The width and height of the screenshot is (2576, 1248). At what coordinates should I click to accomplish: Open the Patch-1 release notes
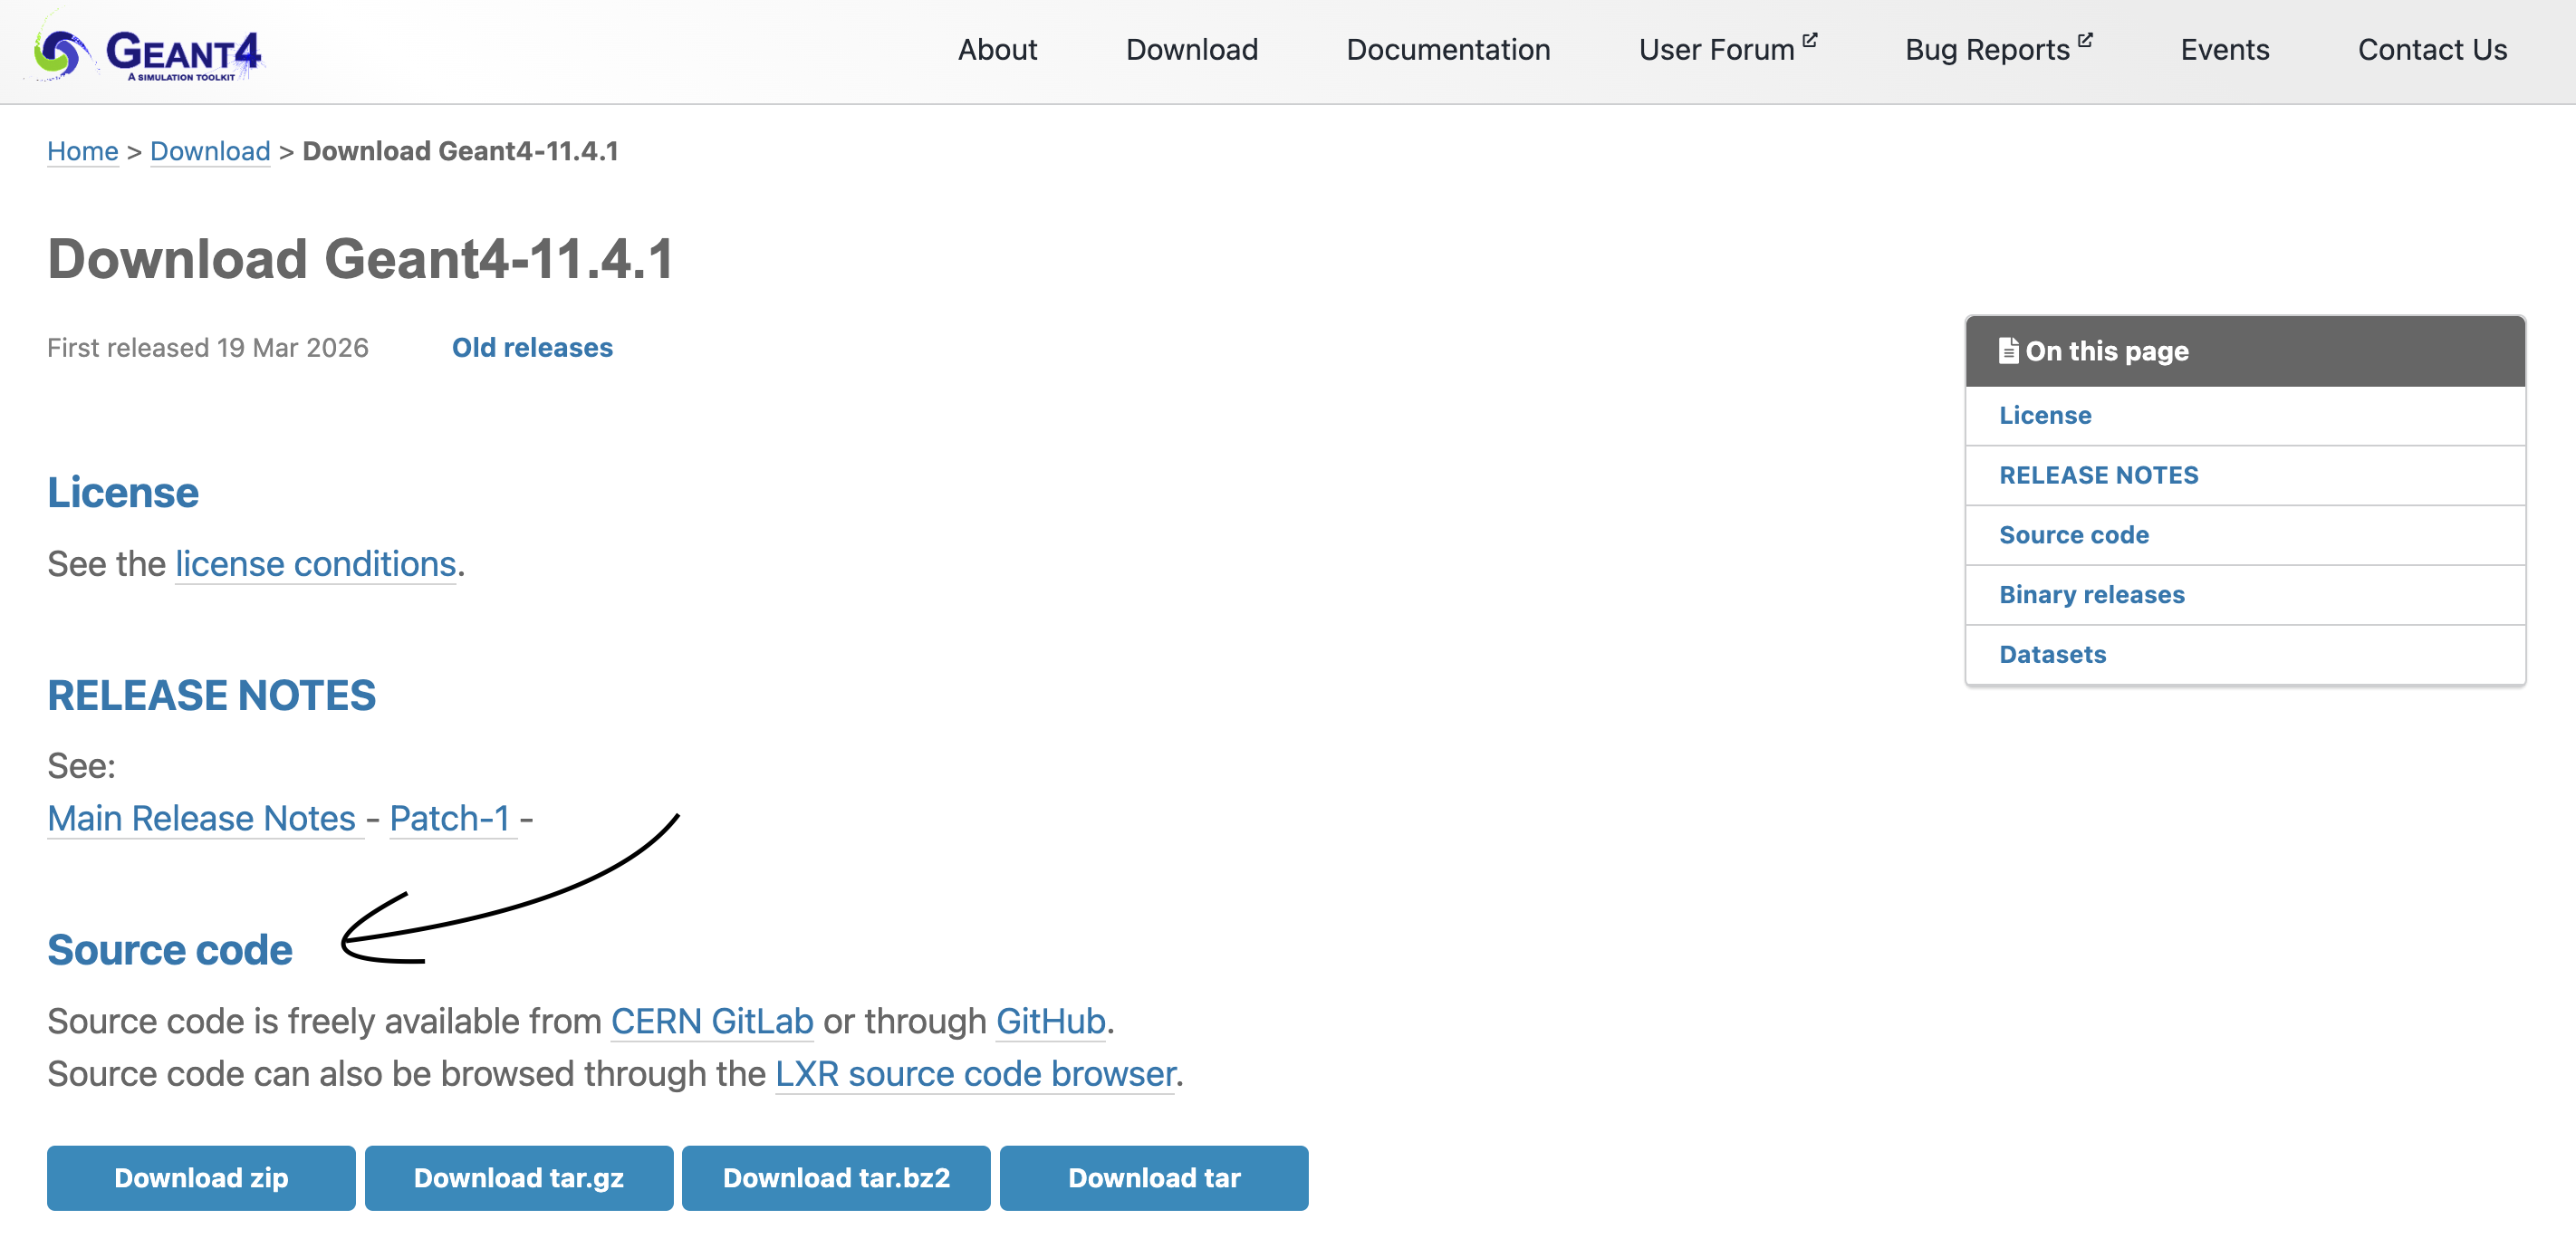[450, 818]
